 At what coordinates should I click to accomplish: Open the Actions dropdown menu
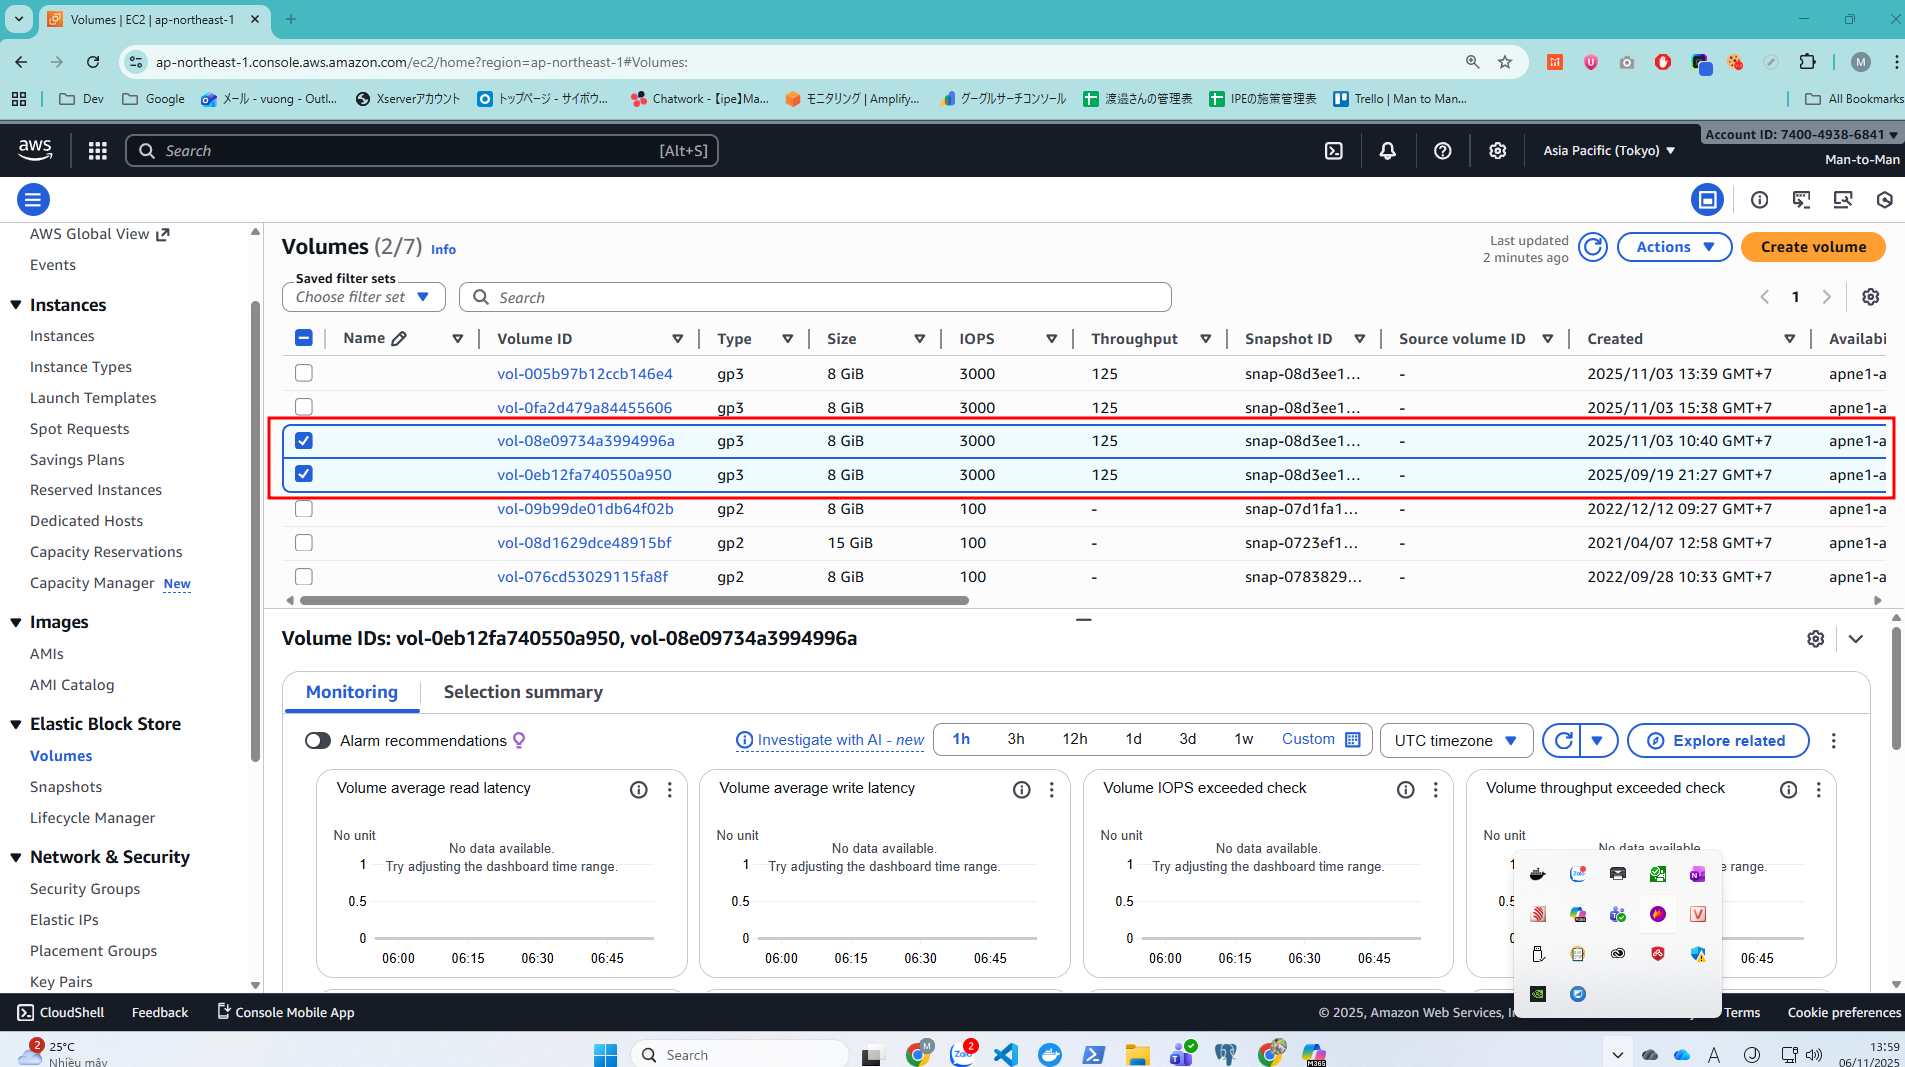pos(1674,247)
